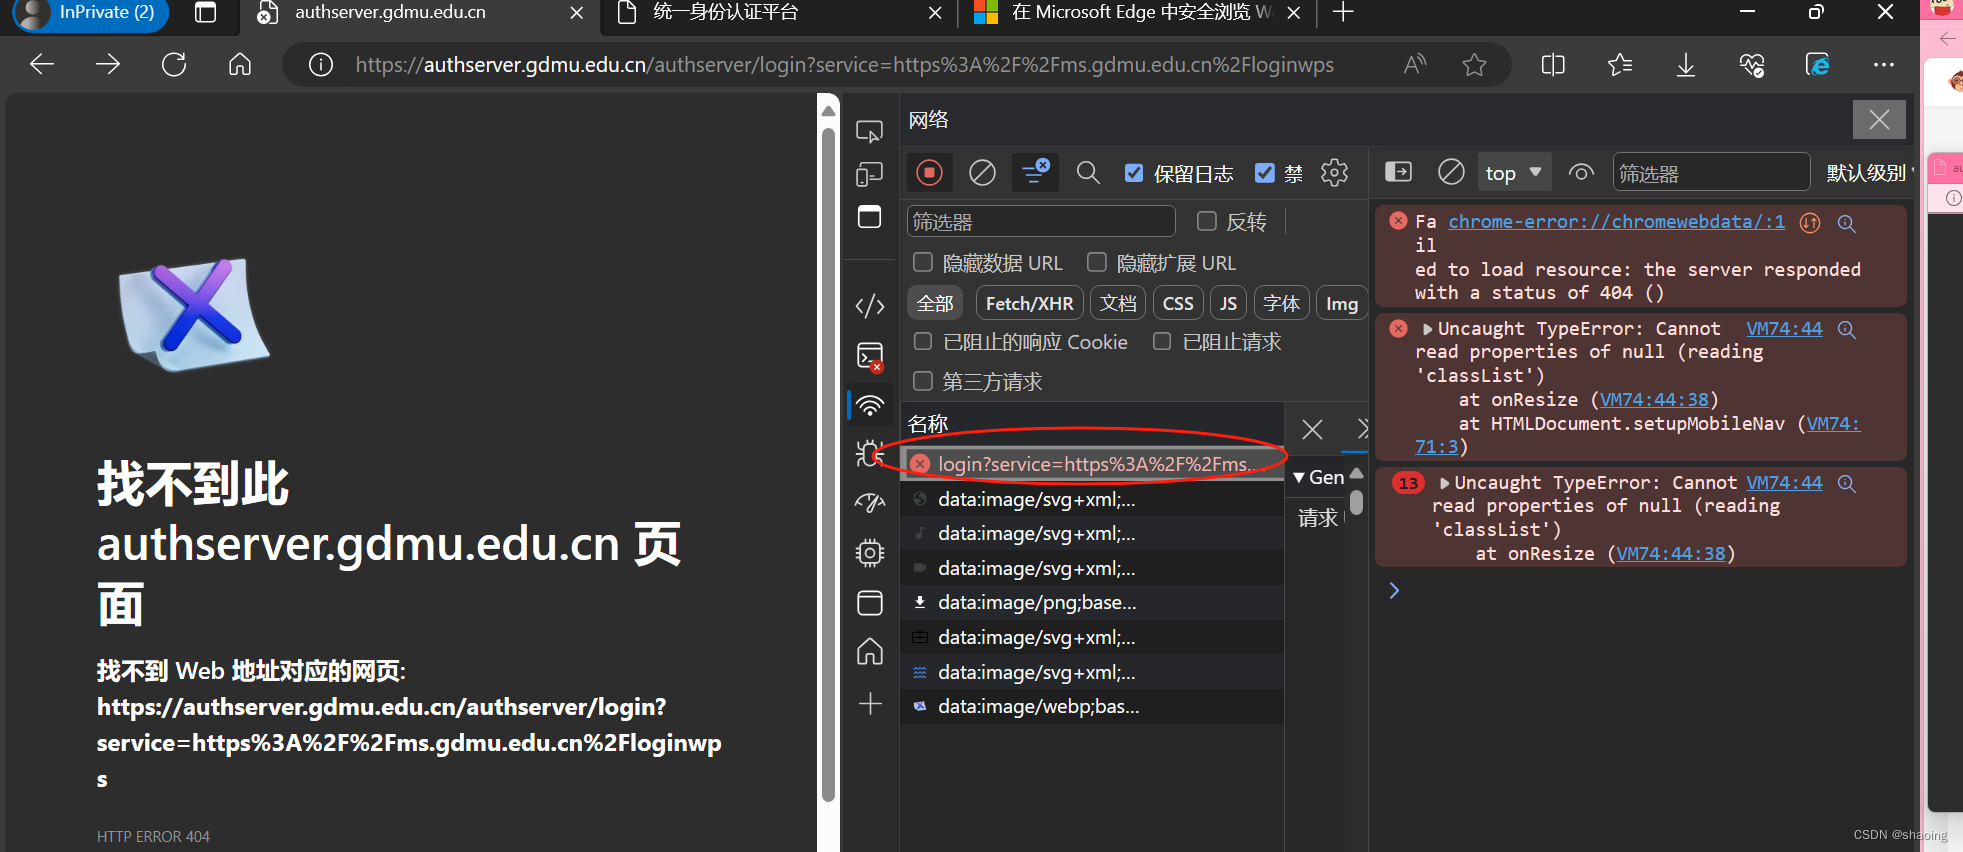
Task: Collapse the Gen section in details
Action: 1299,477
